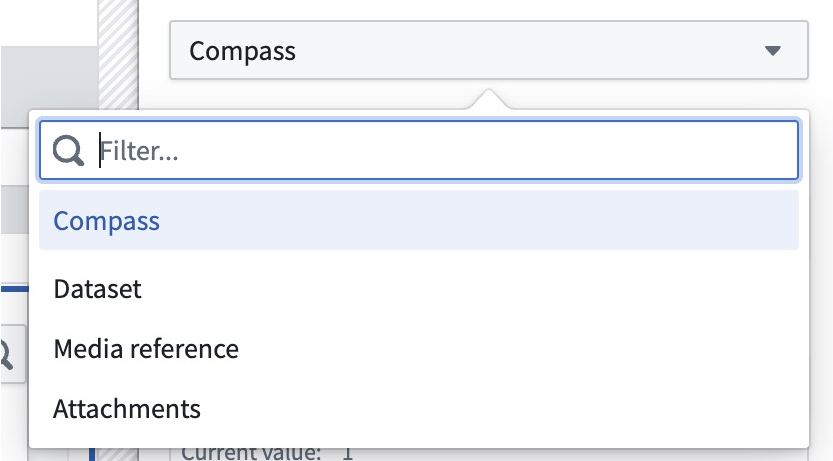
Task: Click the blue horizontal tab indicator at left
Action: pos(14,289)
